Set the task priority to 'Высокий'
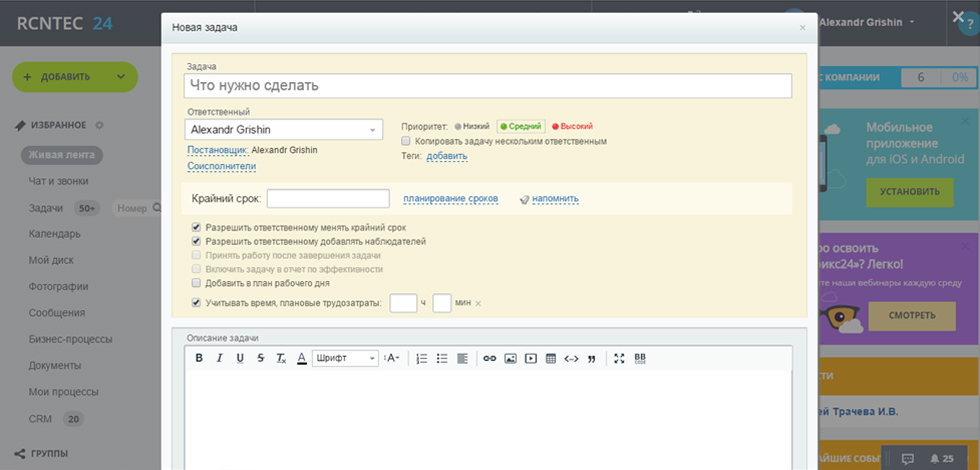This screenshot has width=980, height=470. click(573, 127)
